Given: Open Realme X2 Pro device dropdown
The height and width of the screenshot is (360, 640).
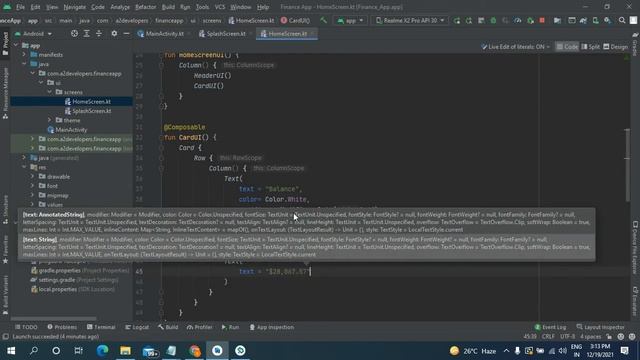Looking at the screenshot, I should [409, 20].
